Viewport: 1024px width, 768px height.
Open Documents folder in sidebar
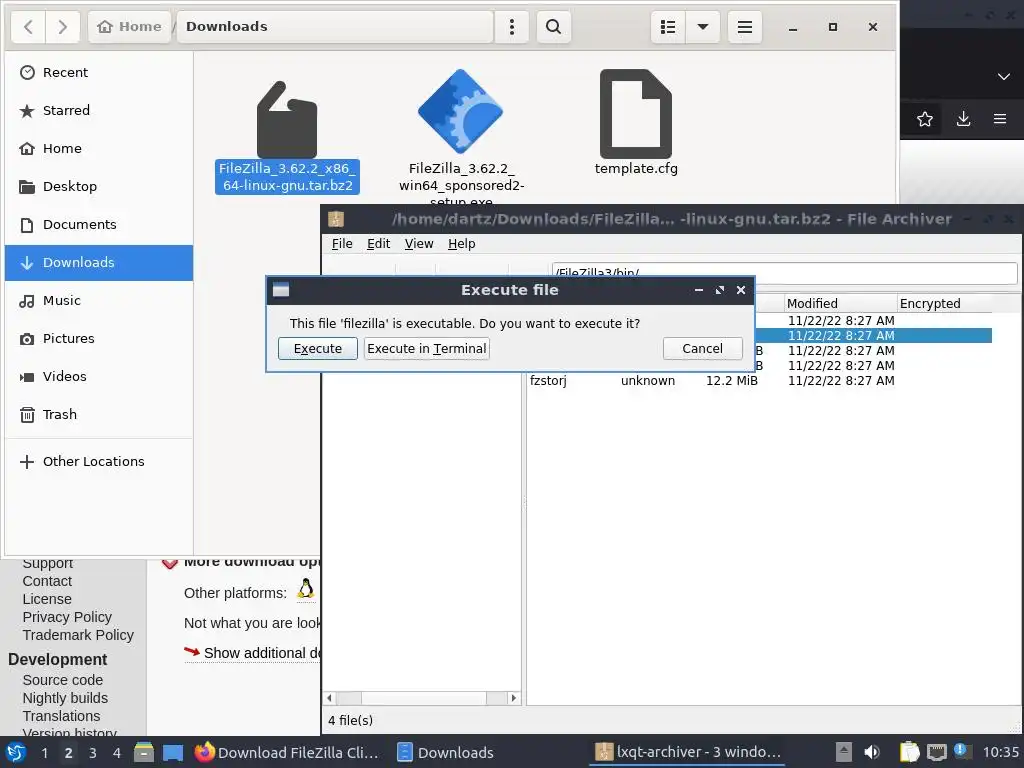click(99, 224)
